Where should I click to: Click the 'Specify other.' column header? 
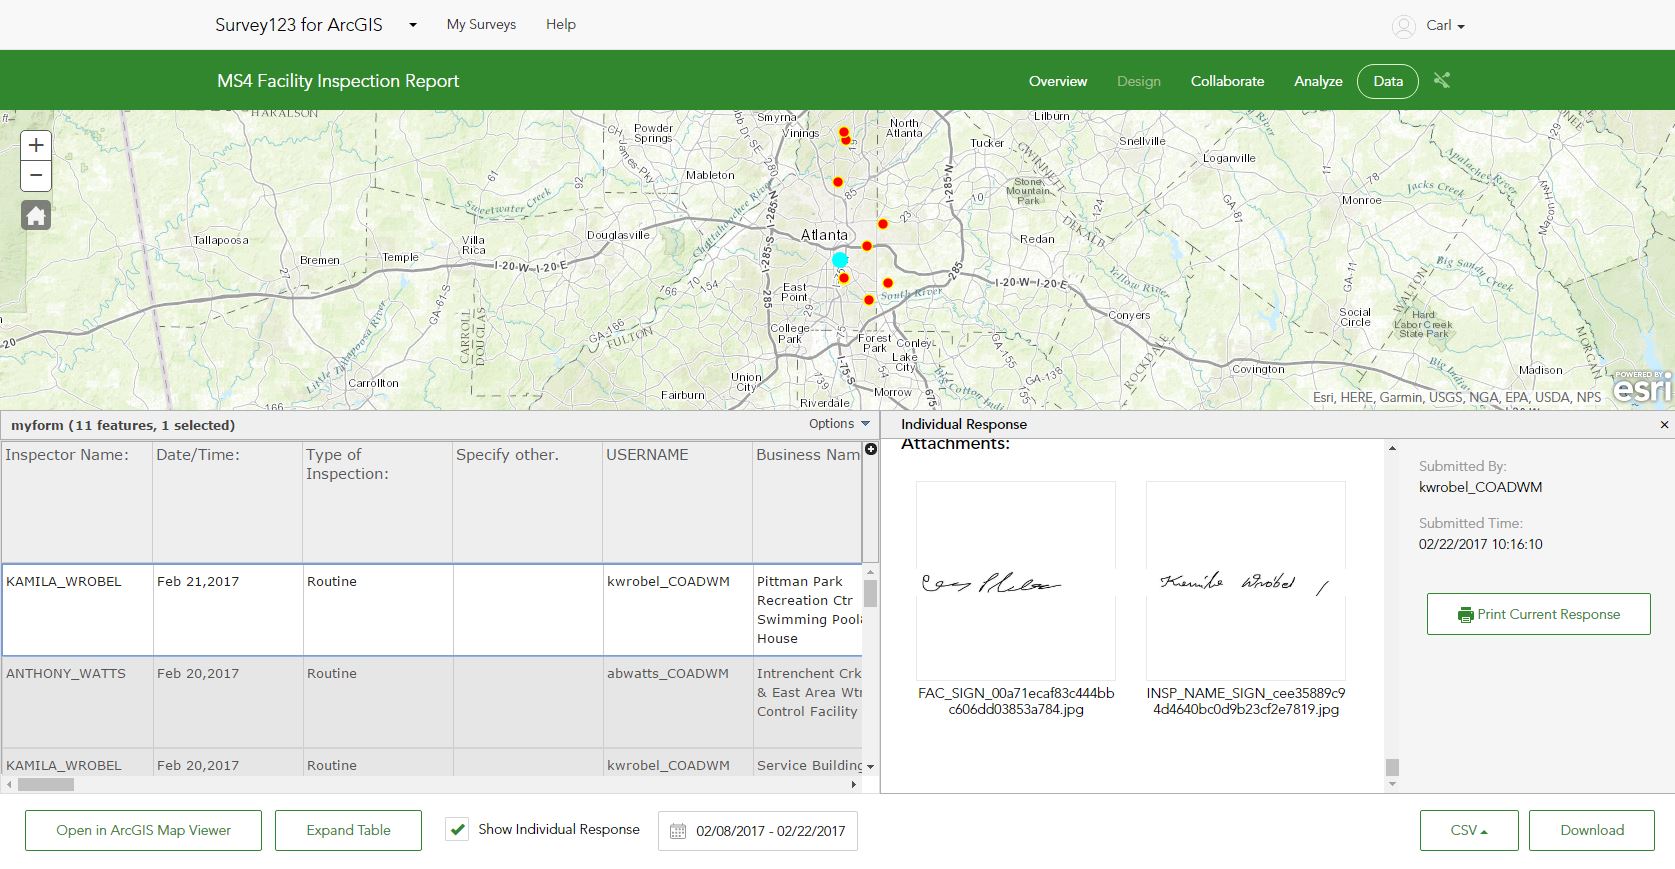pyautogui.click(x=527, y=501)
